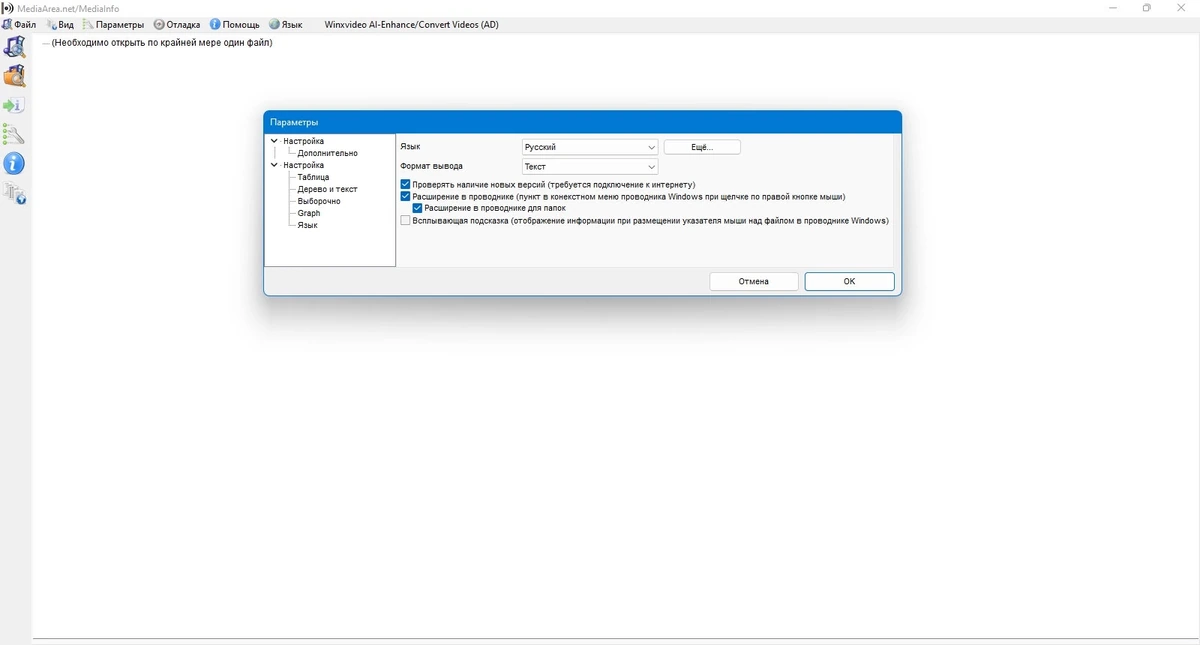1200x645 pixels.
Task: Confirm with the OK button
Action: point(849,282)
